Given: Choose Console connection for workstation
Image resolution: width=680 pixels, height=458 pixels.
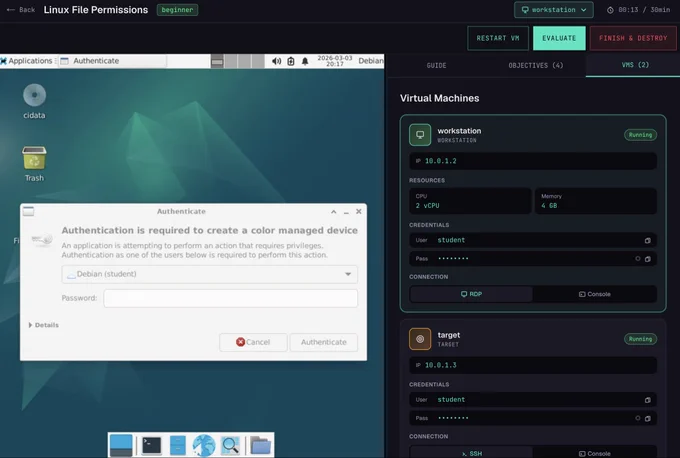Looking at the screenshot, I should tap(595, 294).
